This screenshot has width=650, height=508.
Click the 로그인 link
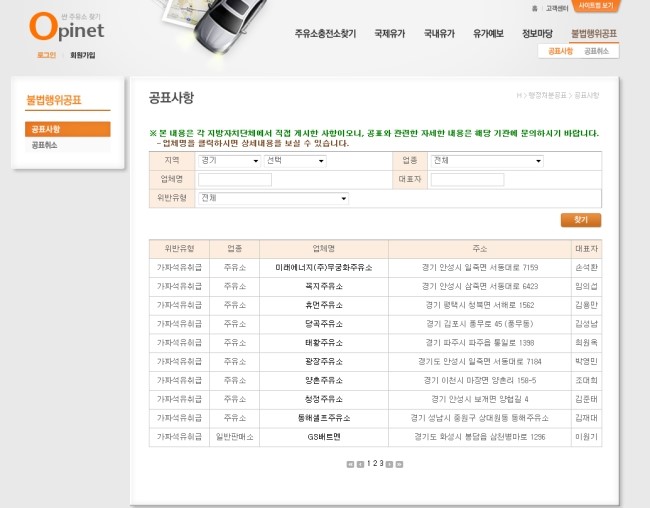(x=46, y=55)
